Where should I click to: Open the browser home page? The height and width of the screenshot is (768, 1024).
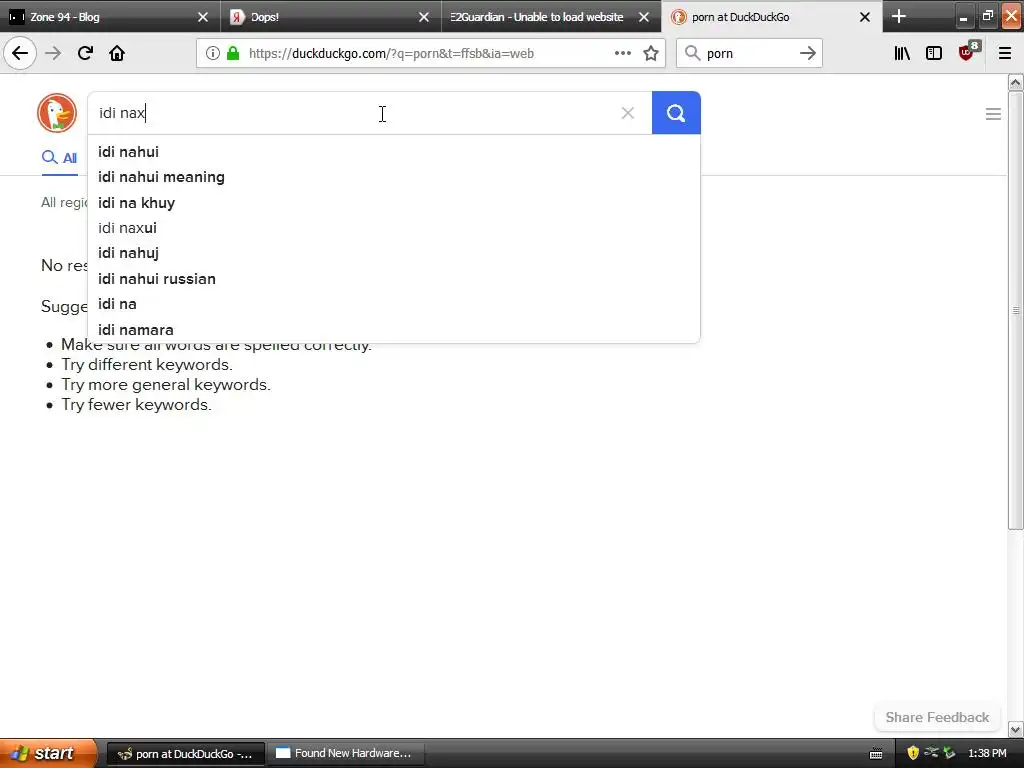[x=117, y=53]
